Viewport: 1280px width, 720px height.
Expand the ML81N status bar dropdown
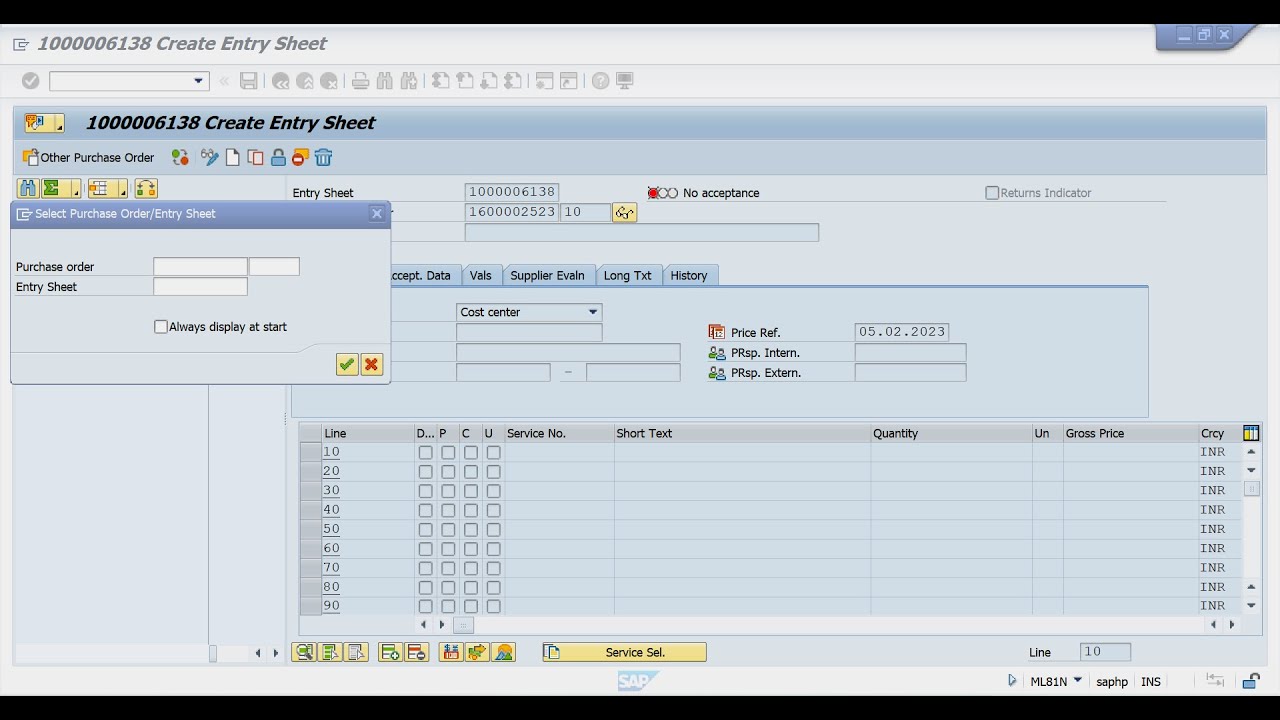[1077, 680]
